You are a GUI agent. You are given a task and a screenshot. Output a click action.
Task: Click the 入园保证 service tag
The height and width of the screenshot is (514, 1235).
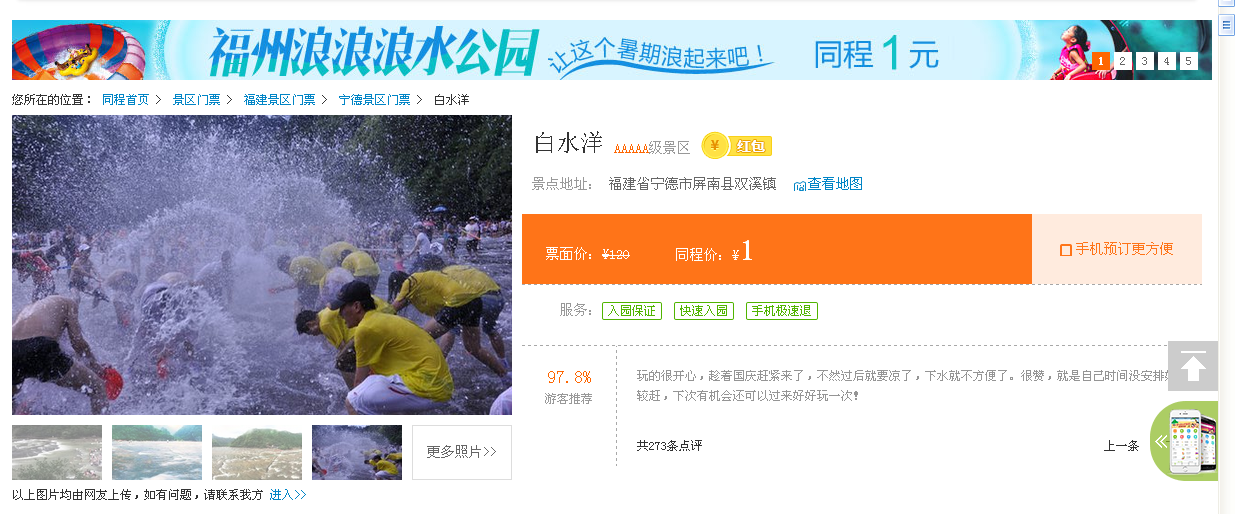(x=632, y=311)
